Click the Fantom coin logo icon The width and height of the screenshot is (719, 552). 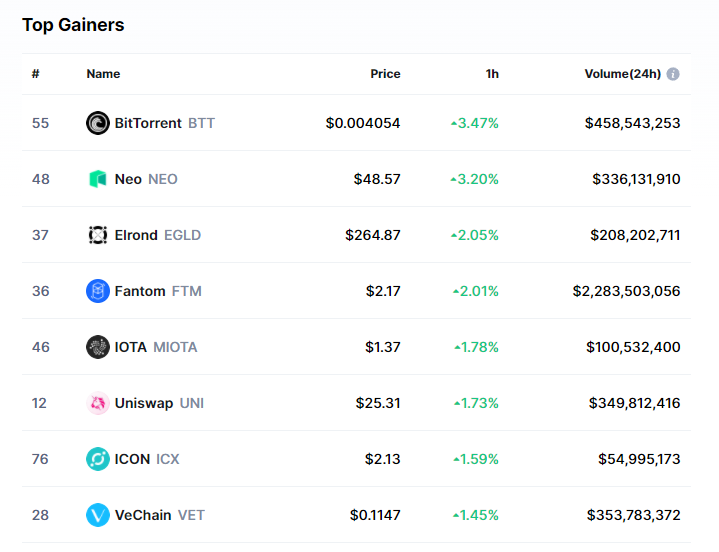coord(97,291)
